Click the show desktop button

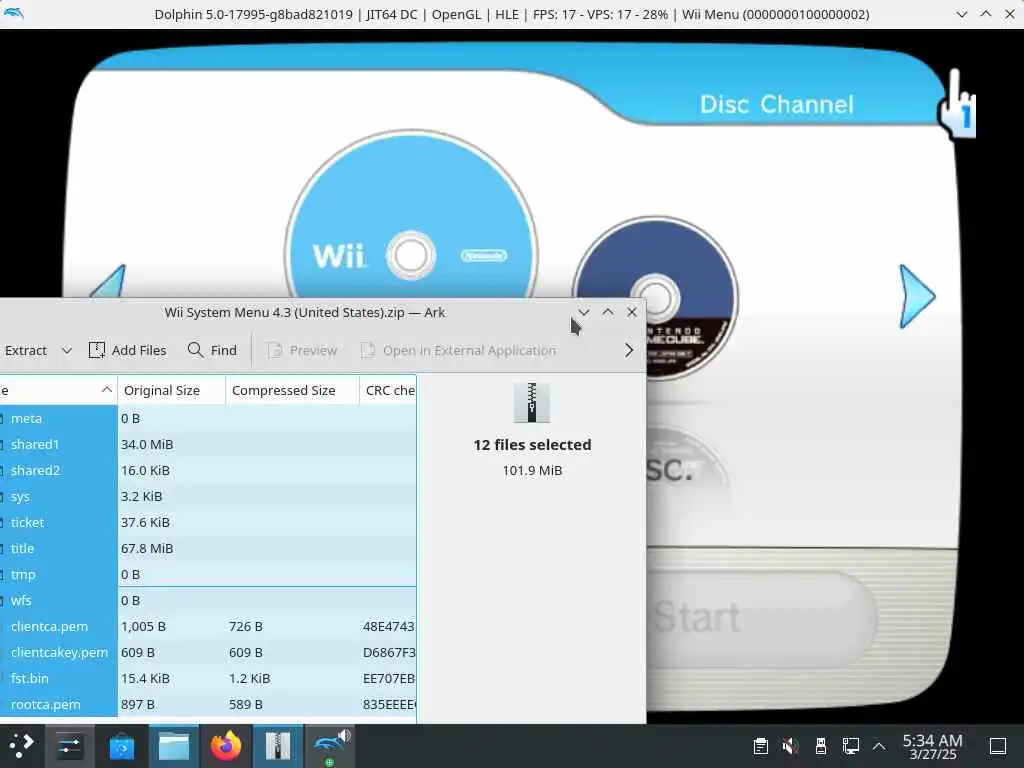point(998,746)
